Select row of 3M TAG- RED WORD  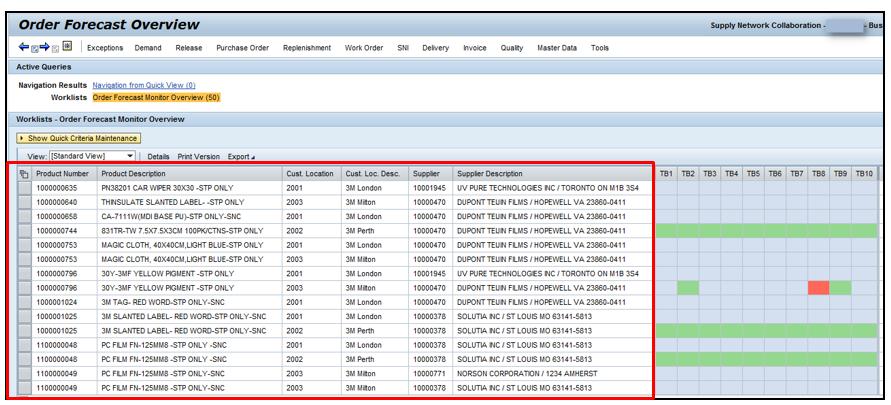coord(24,302)
